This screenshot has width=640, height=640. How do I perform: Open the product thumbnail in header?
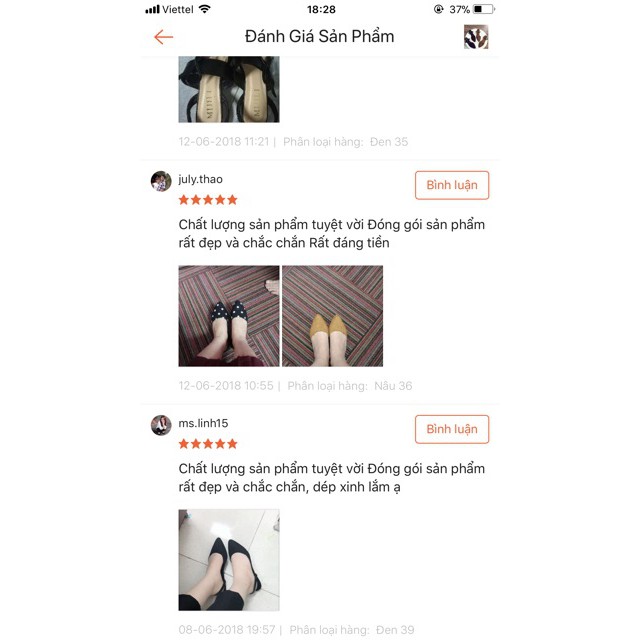tap(476, 37)
